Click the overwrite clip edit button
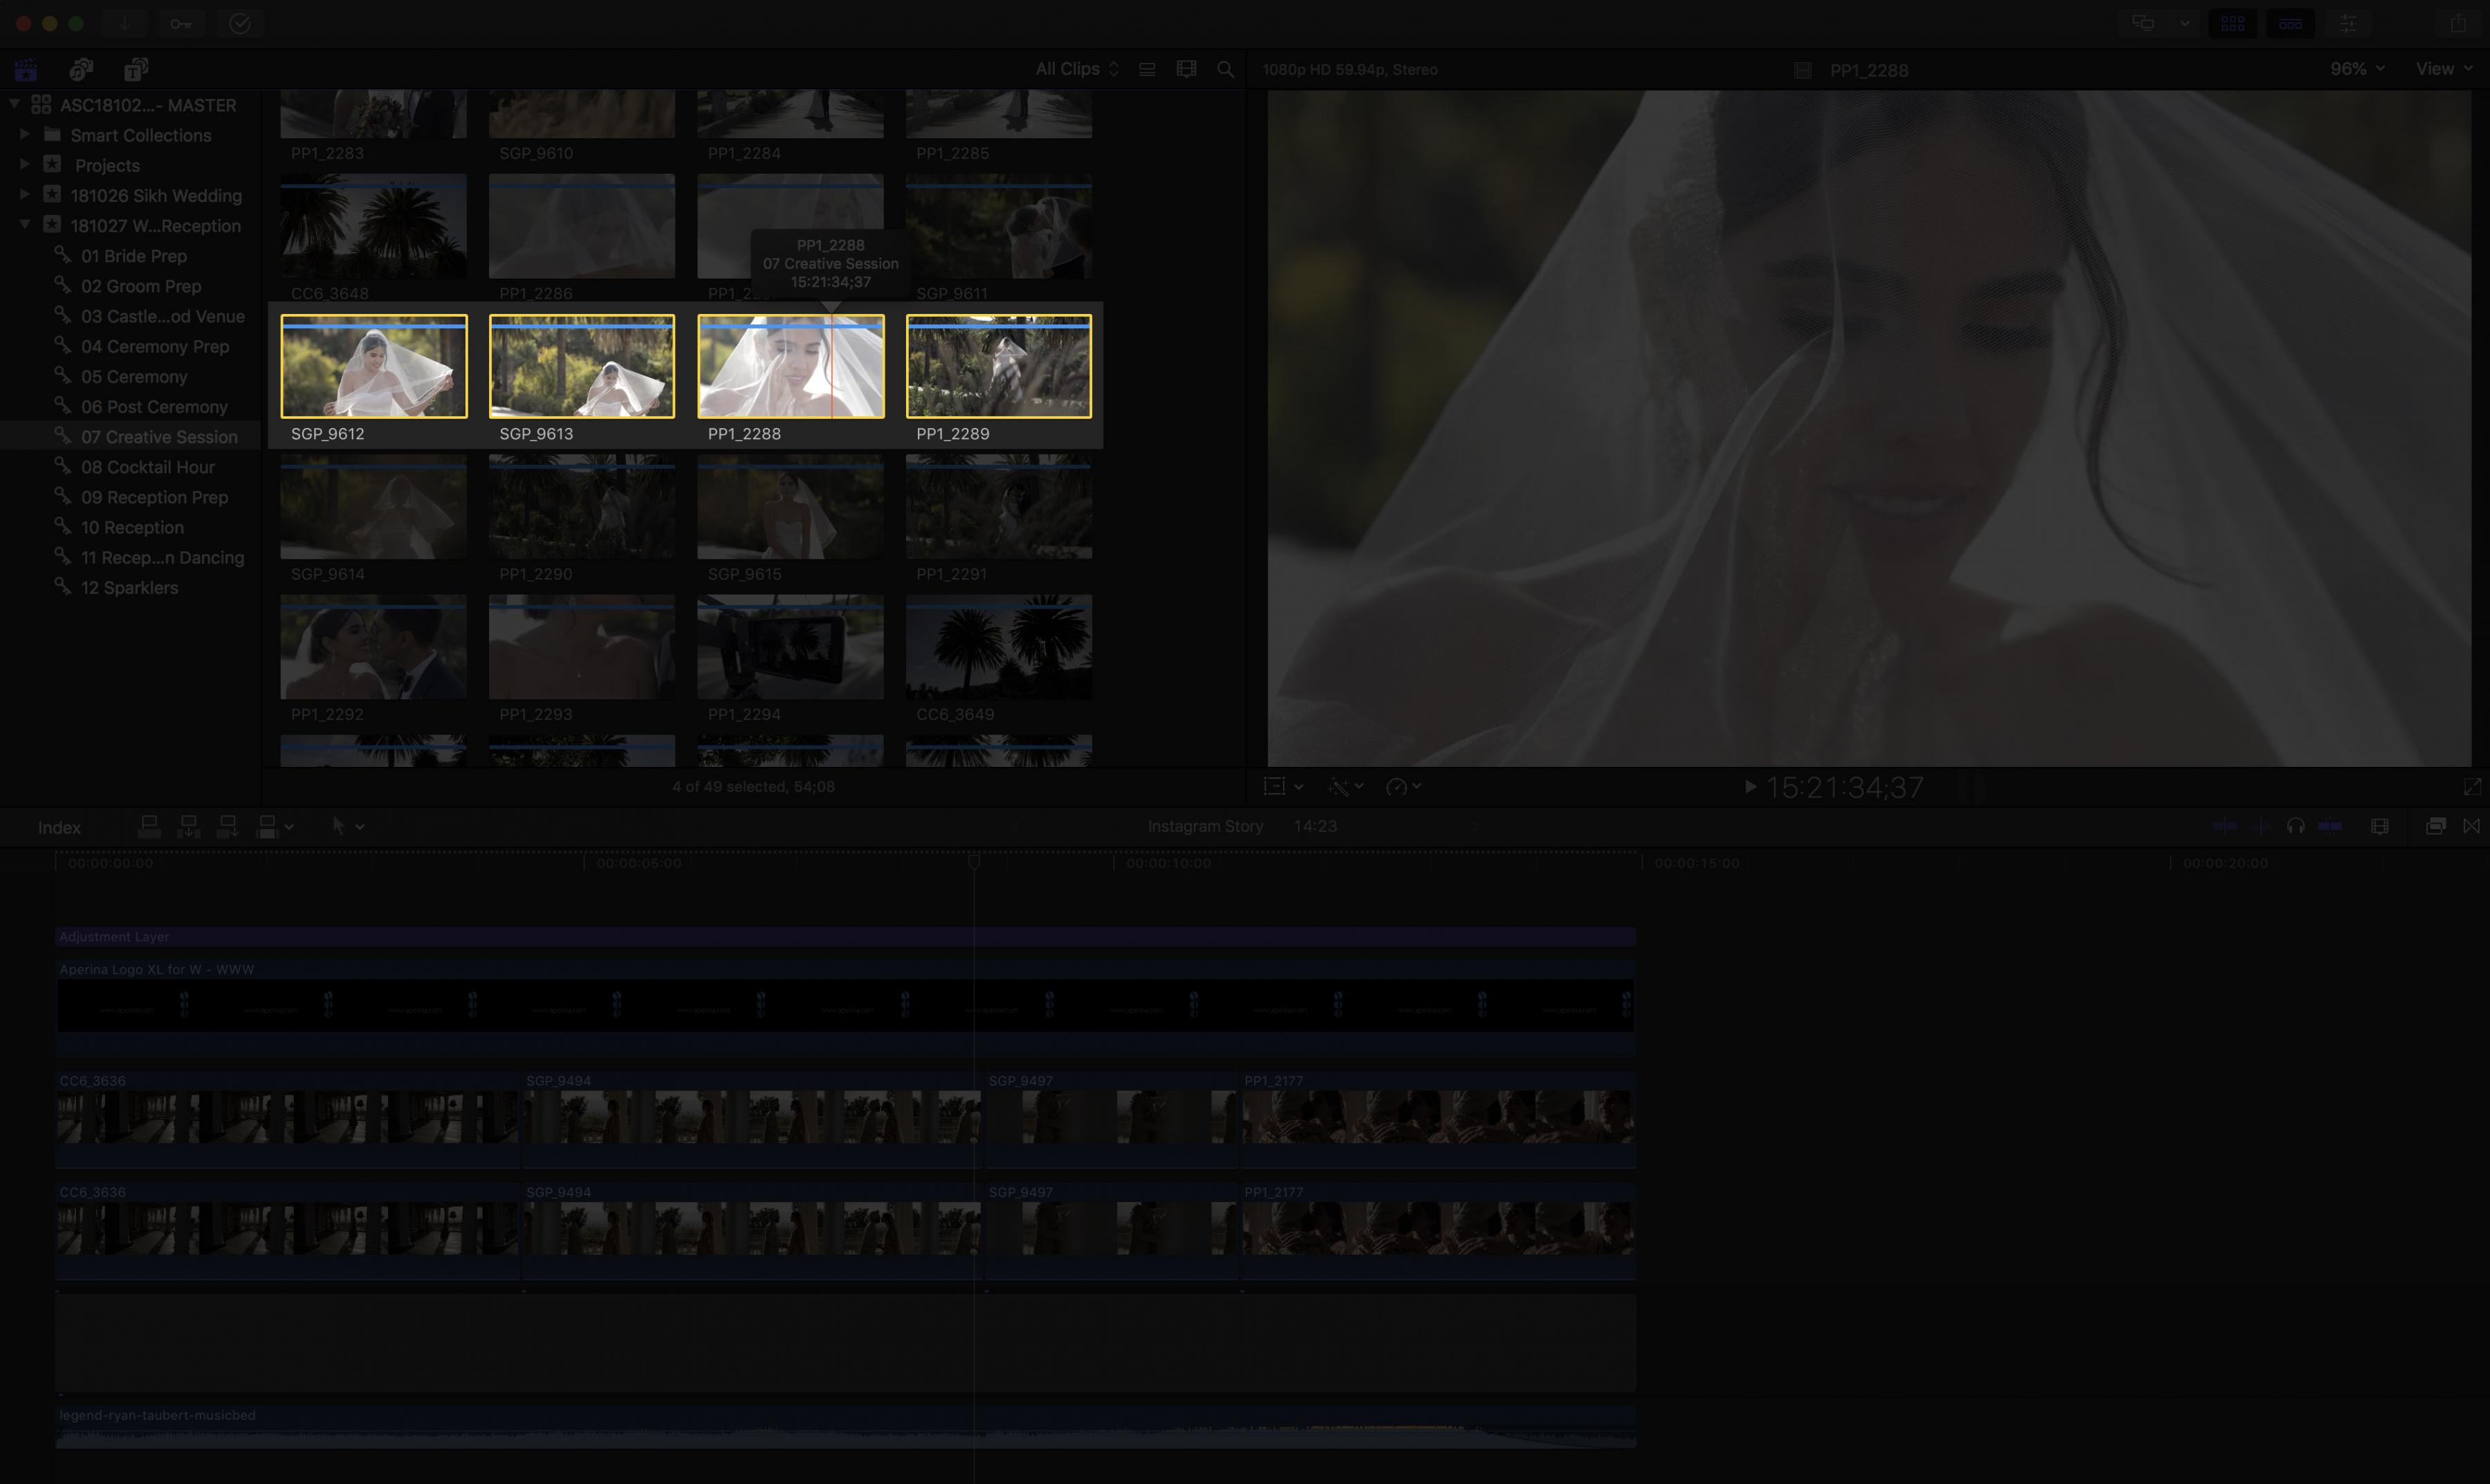This screenshot has height=1484, width=2490. [x=267, y=826]
